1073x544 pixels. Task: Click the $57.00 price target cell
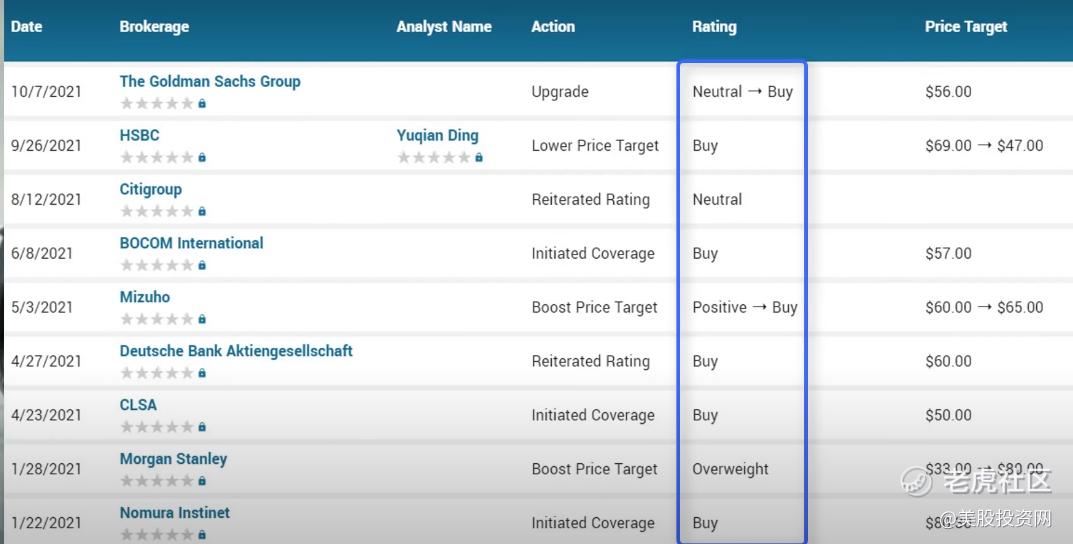[x=948, y=254]
